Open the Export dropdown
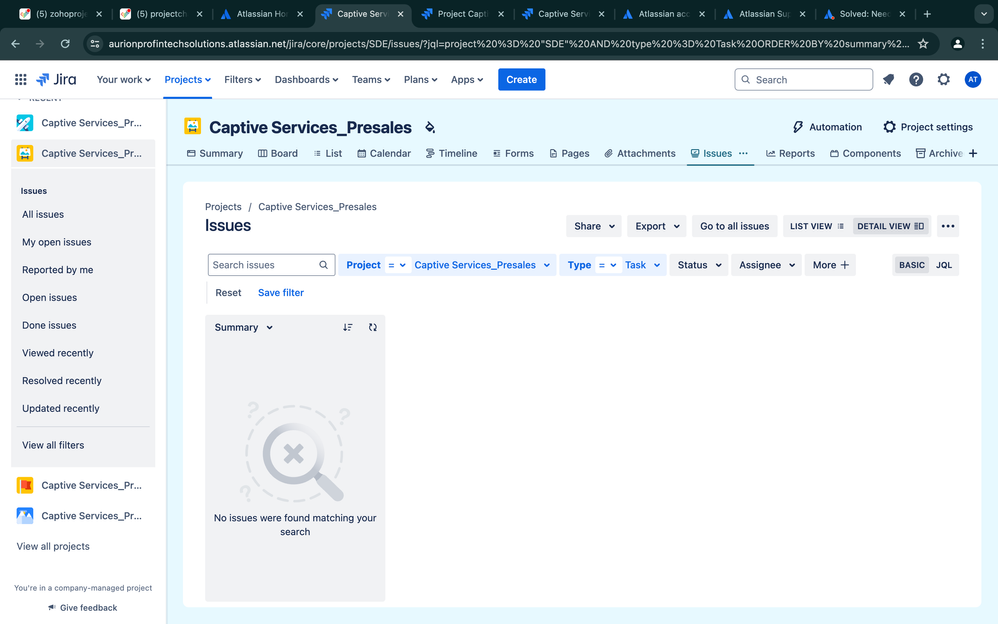The image size is (998, 624). coord(657,226)
